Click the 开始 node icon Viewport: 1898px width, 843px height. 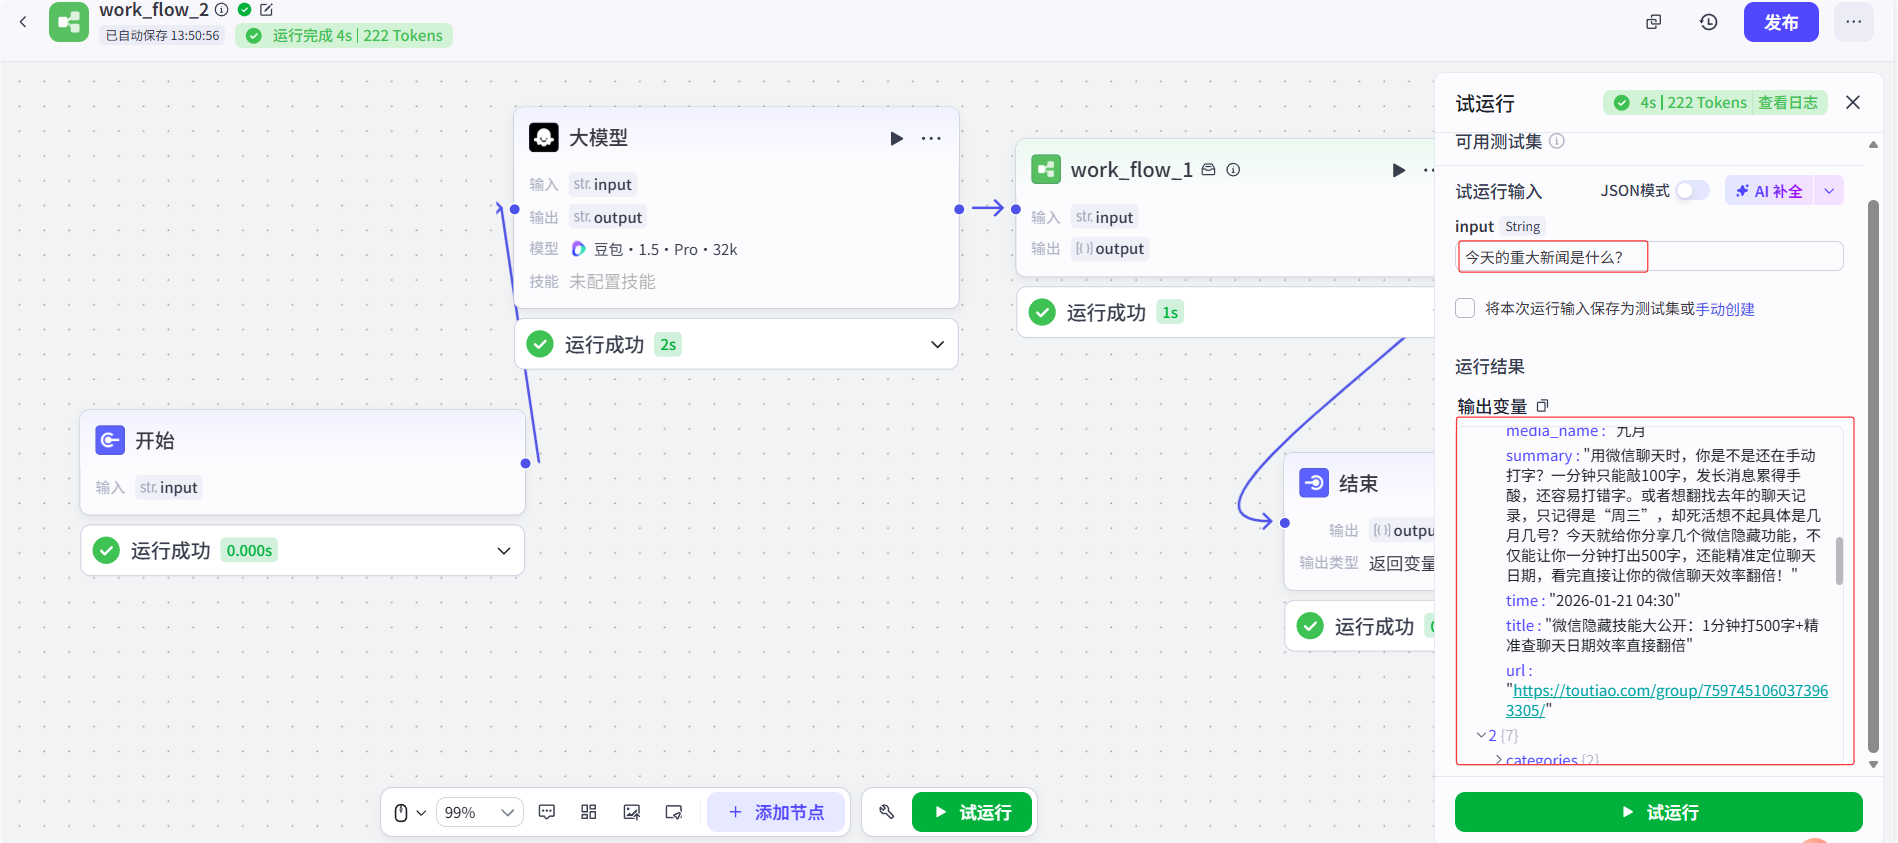click(x=110, y=440)
